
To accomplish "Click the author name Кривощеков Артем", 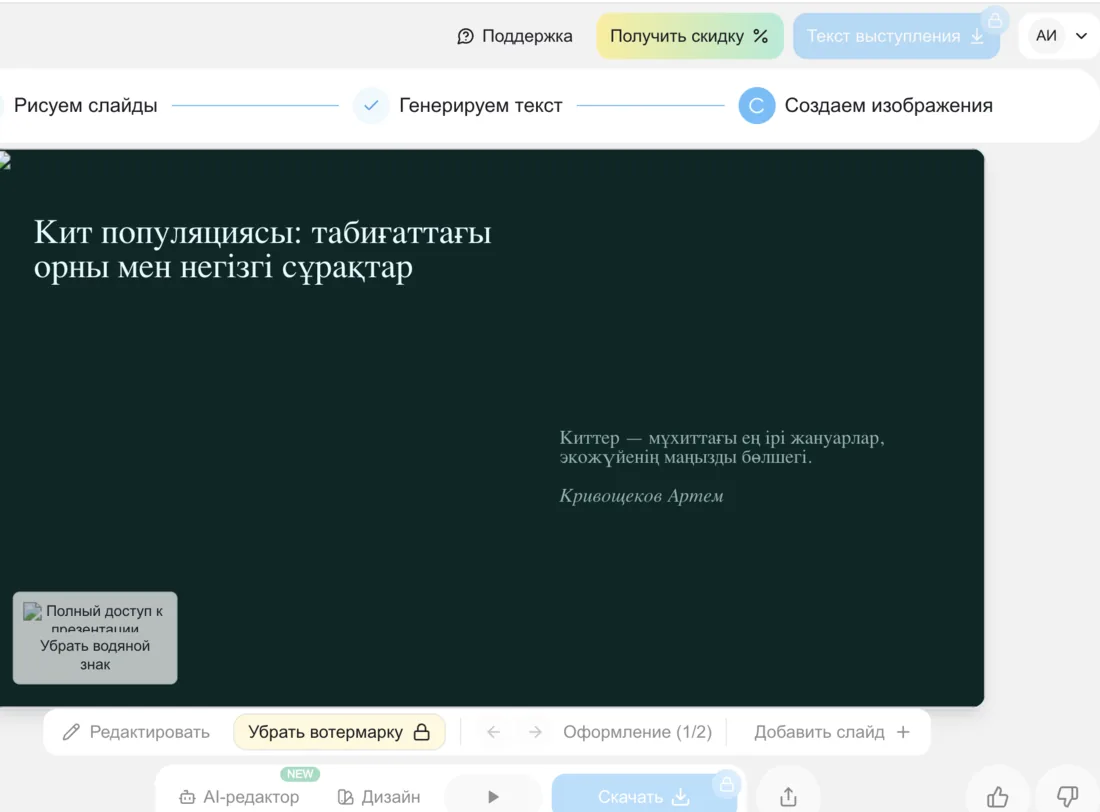I will click(x=641, y=495).
